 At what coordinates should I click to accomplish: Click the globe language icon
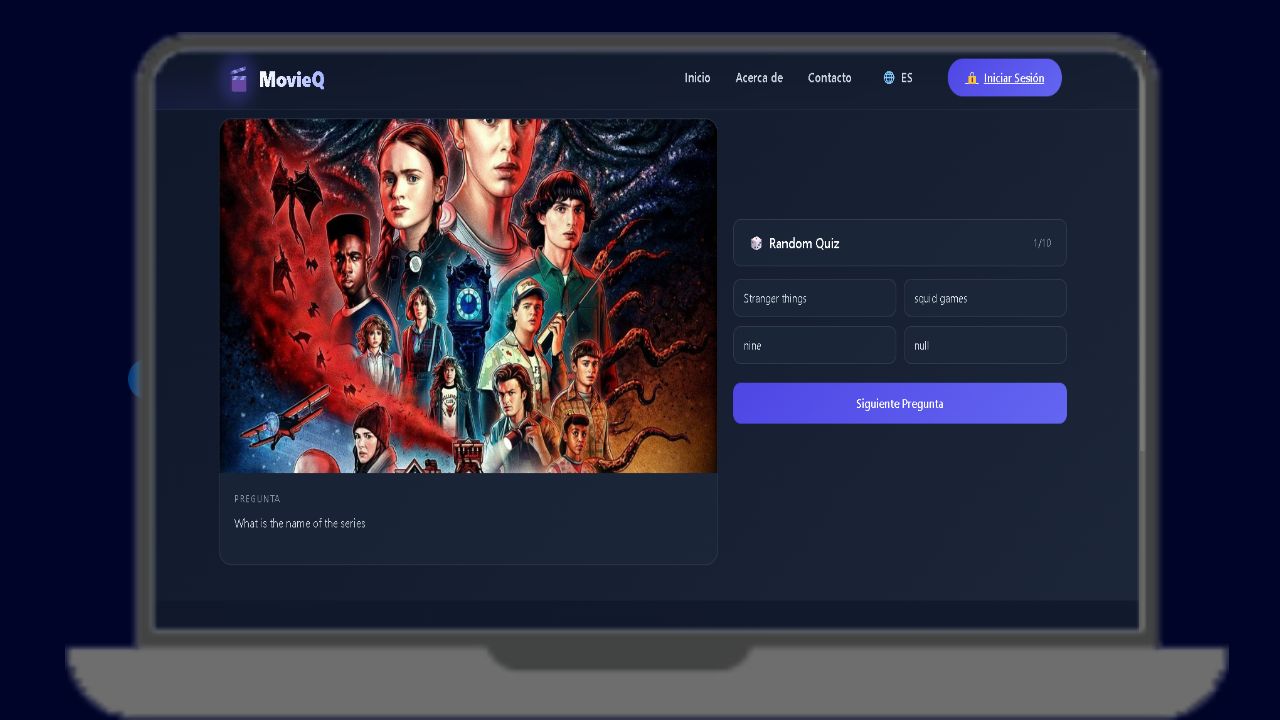(x=889, y=78)
